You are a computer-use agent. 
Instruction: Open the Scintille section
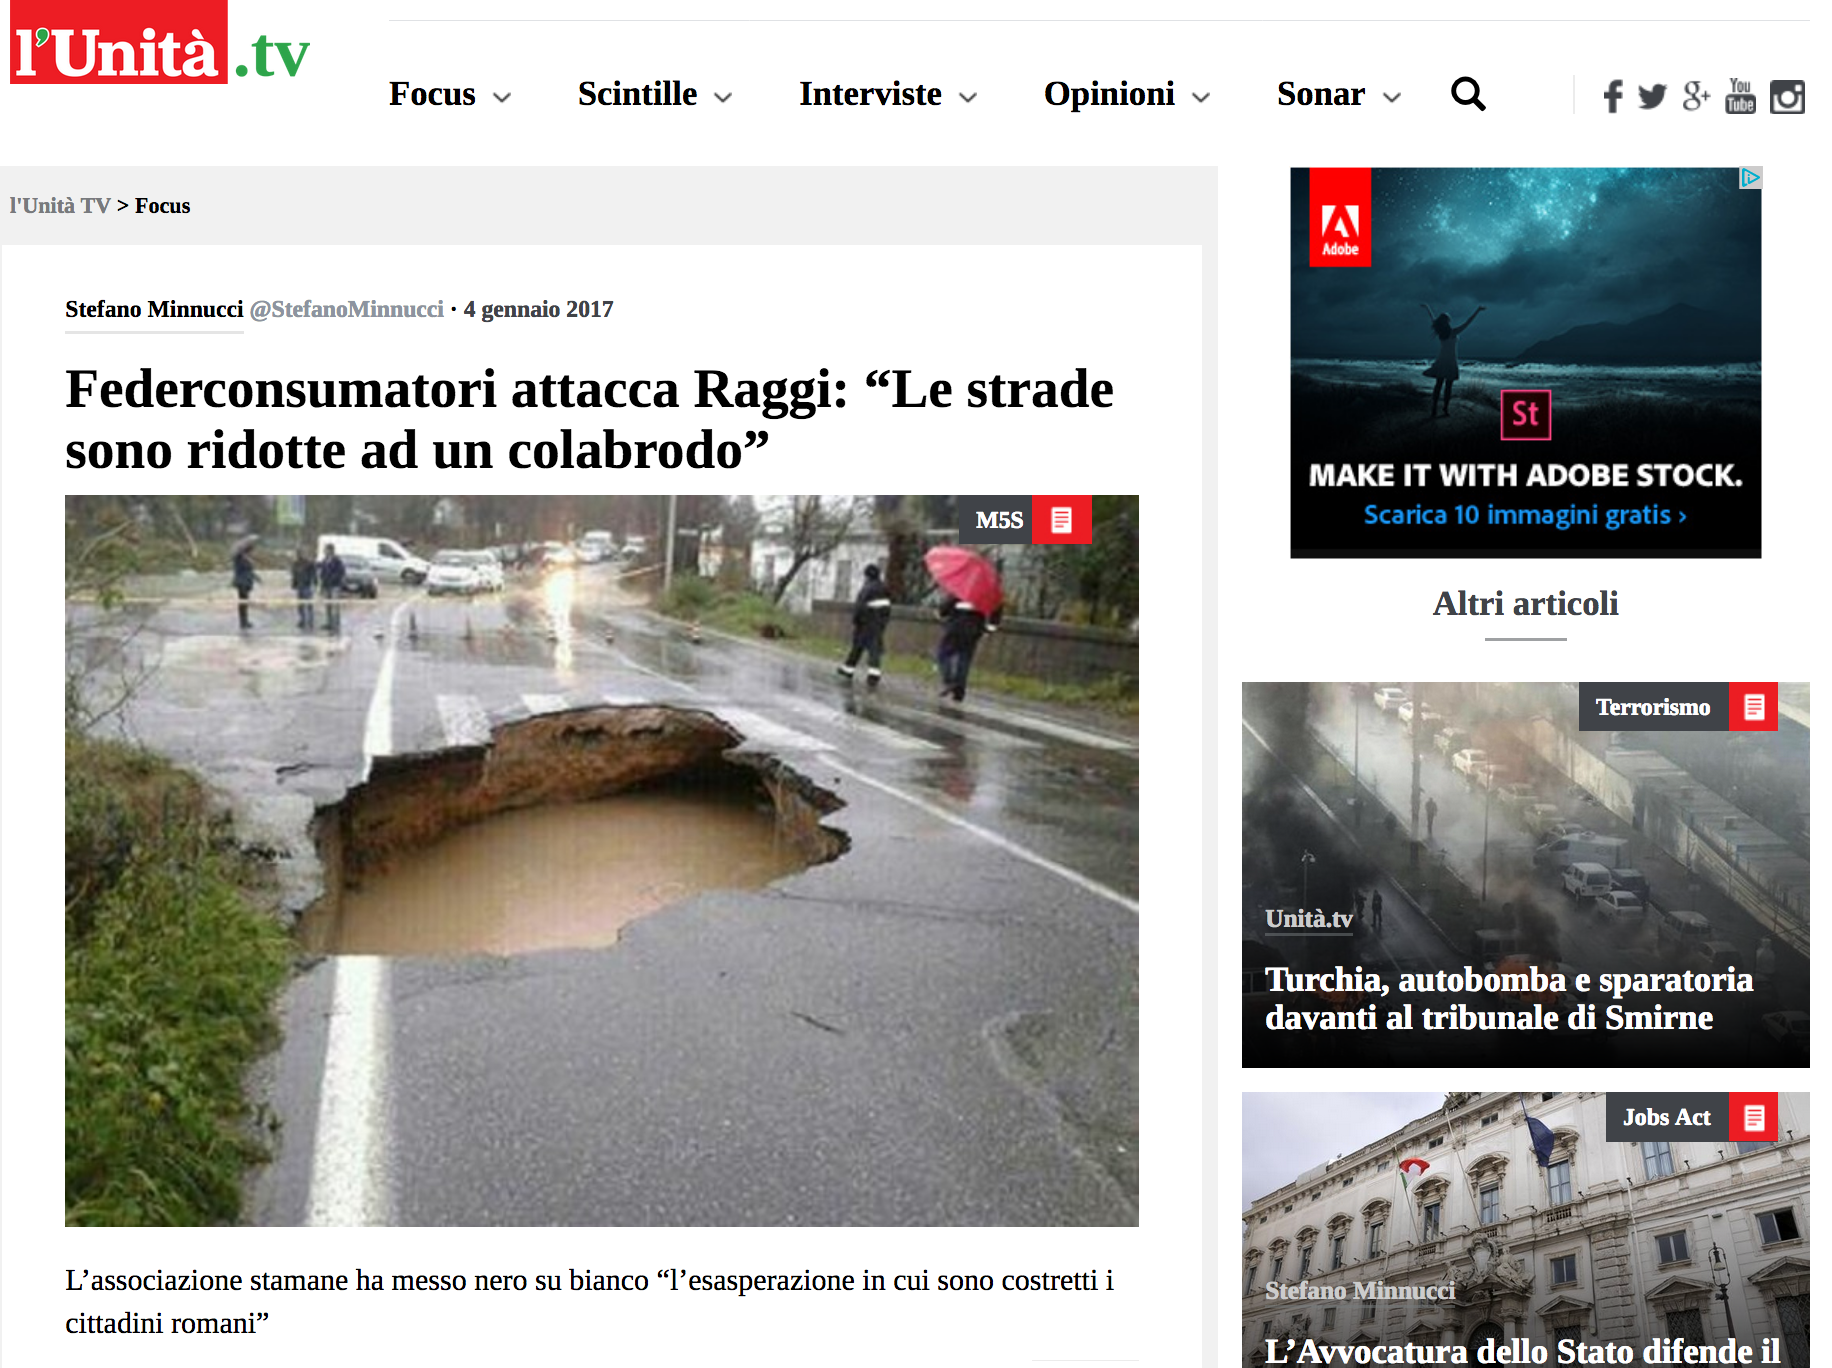pos(637,94)
